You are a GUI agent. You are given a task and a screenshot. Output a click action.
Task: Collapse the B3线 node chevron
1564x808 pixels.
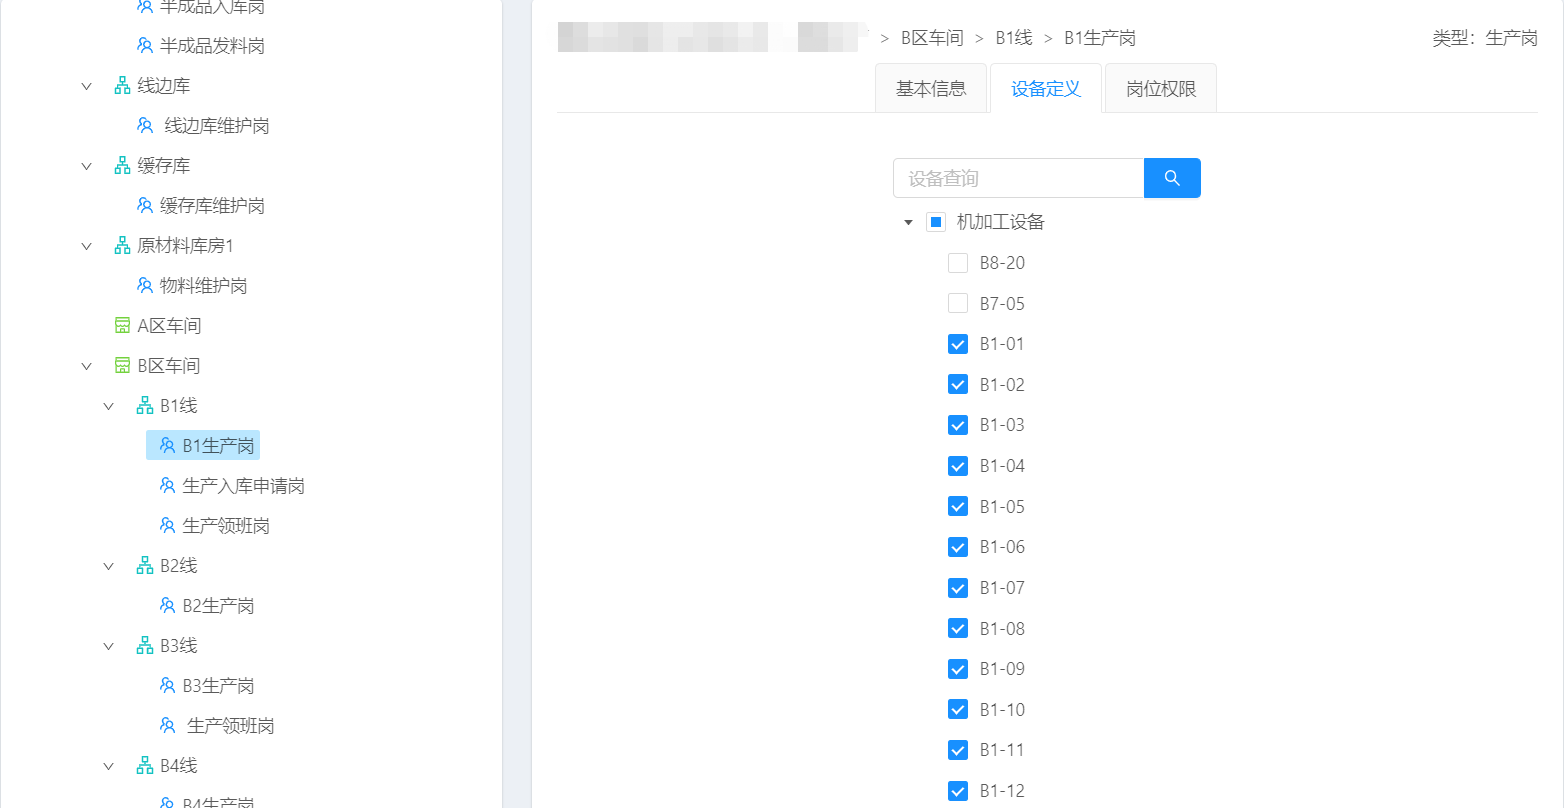click(x=109, y=646)
